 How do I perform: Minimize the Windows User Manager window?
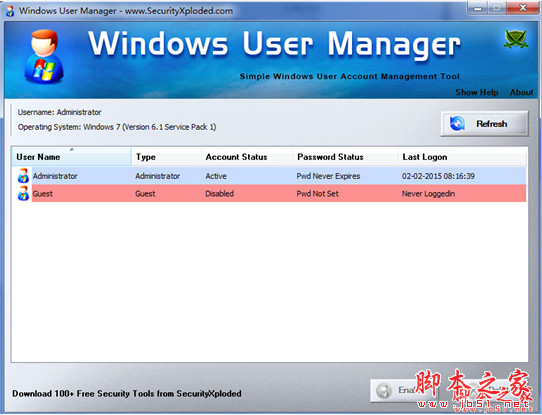point(478,8)
